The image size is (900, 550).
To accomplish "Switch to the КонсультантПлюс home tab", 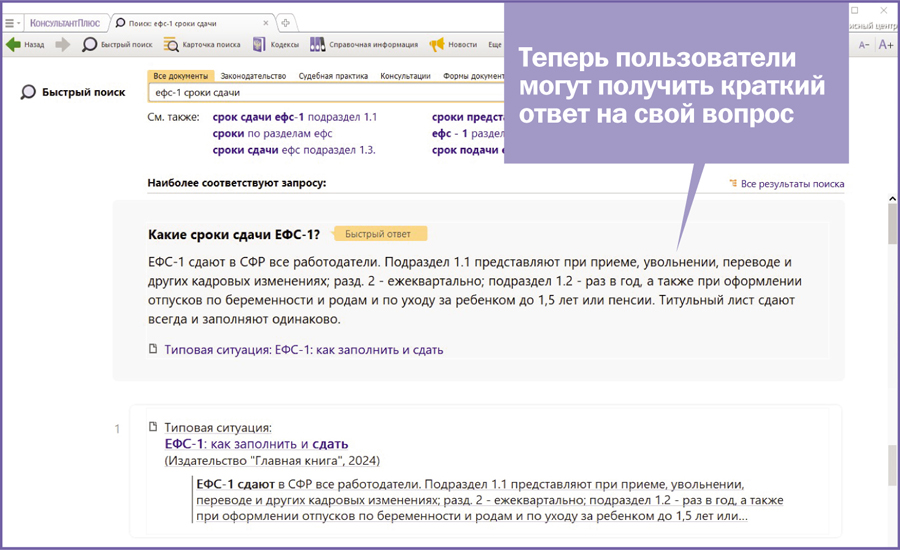I will pyautogui.click(x=65, y=23).
